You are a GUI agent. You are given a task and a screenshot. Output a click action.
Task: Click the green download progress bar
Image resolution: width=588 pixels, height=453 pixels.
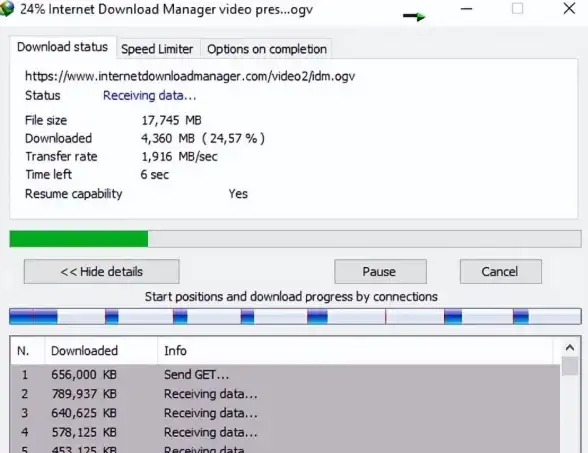tap(296, 239)
